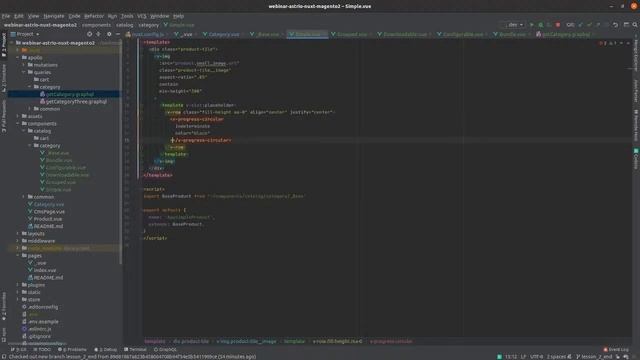The width and height of the screenshot is (640, 360).
Task: Select .gitignore in the project tree
Action: click(x=40, y=336)
